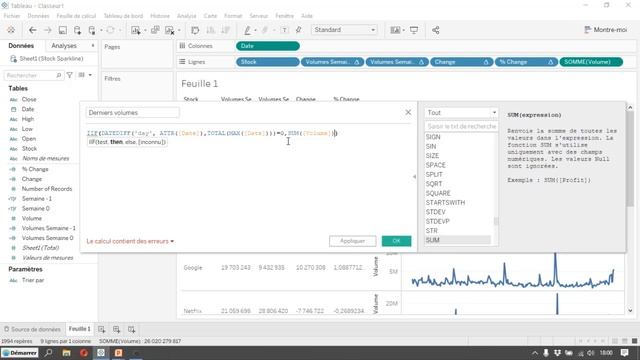Click the Appliquer button
Screen dimensions: 640x360
pos(353,241)
